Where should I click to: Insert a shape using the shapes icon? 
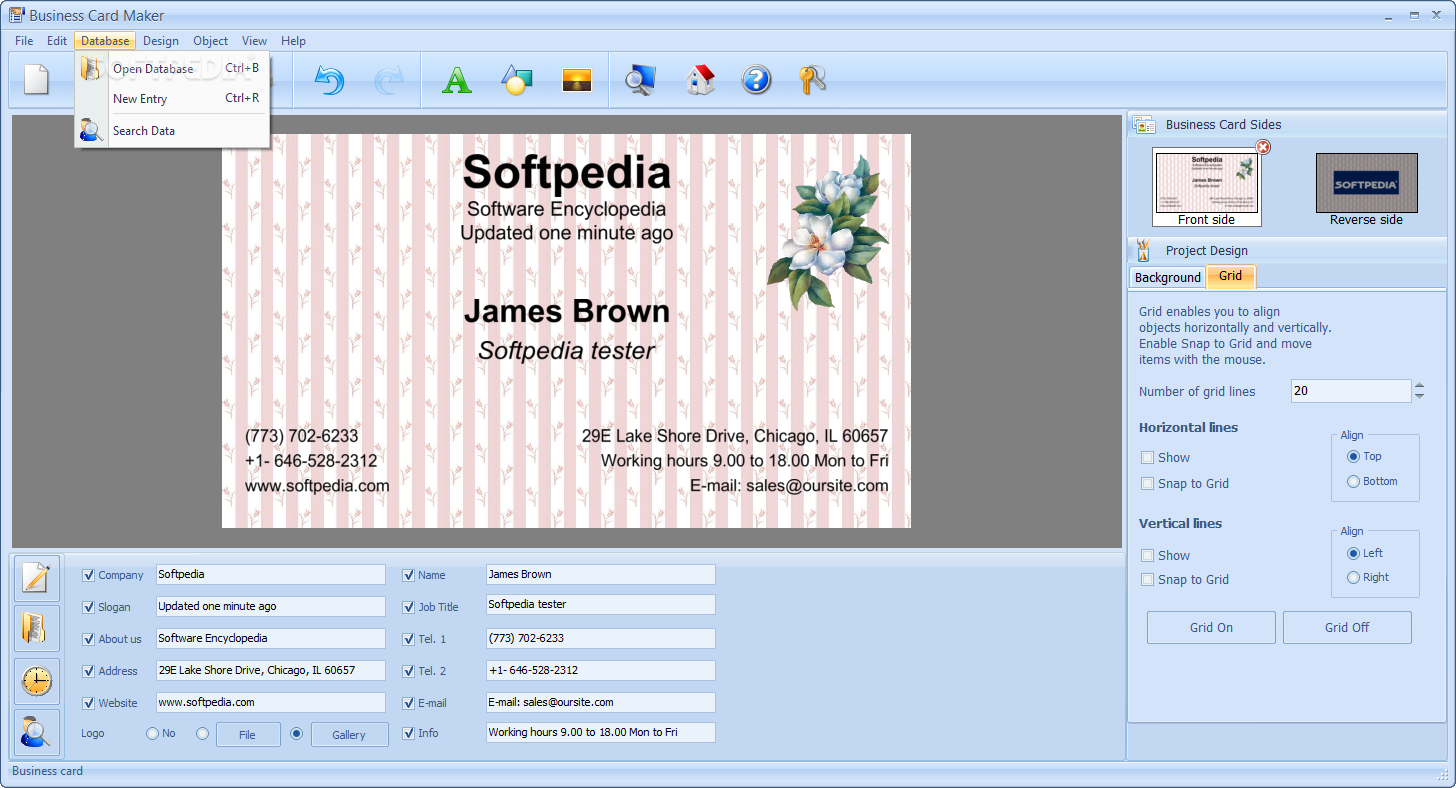[516, 80]
